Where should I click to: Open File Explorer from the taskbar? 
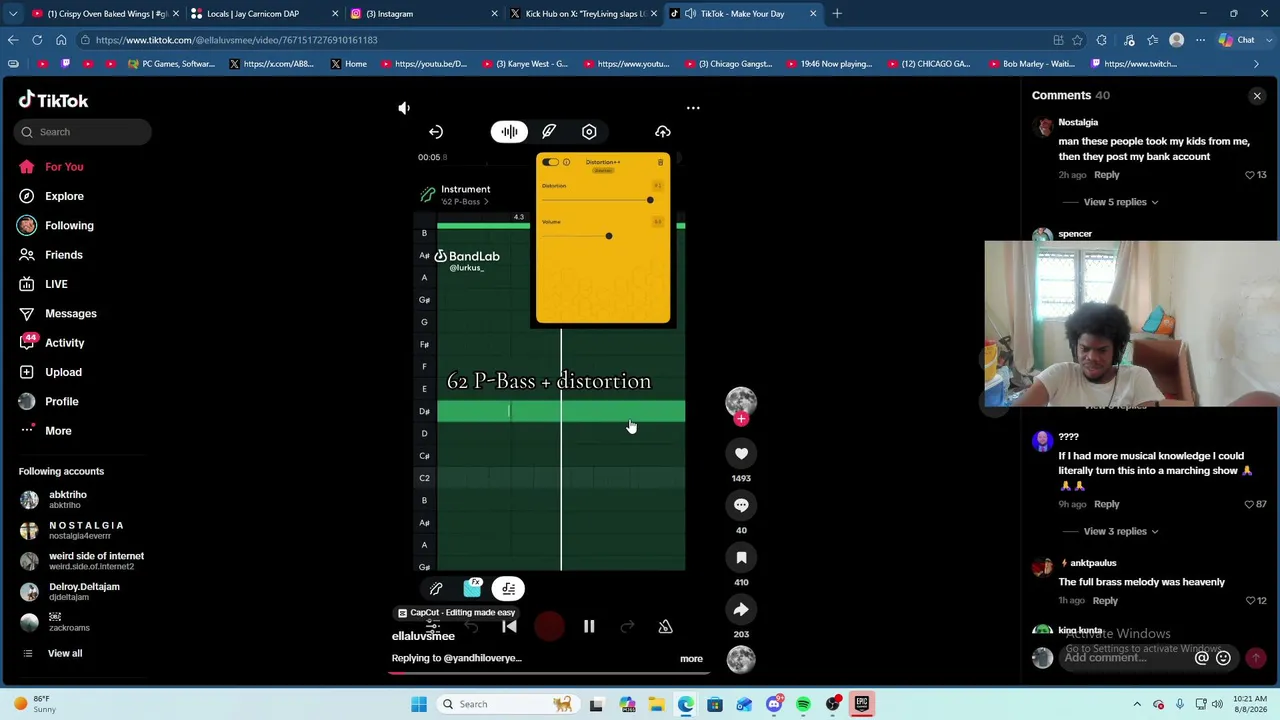pos(656,704)
